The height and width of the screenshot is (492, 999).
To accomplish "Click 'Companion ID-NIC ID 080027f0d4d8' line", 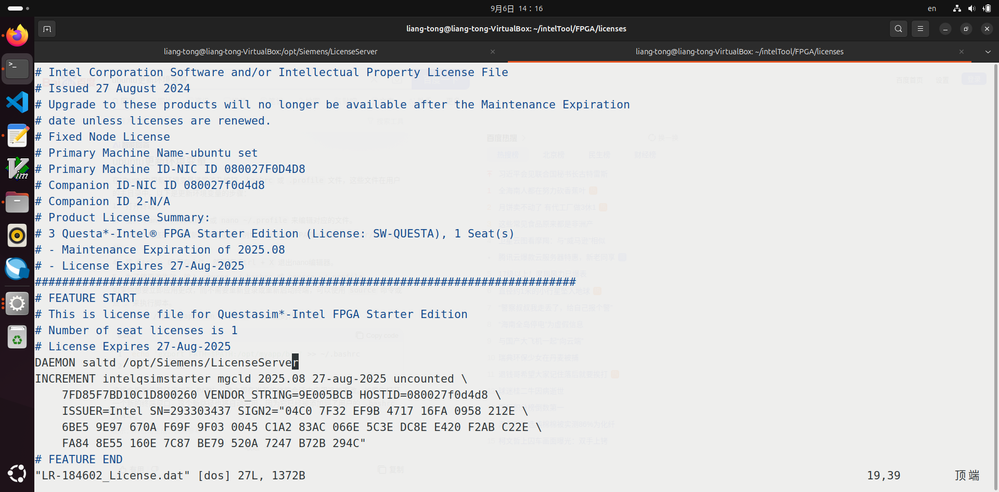I will 149,185.
